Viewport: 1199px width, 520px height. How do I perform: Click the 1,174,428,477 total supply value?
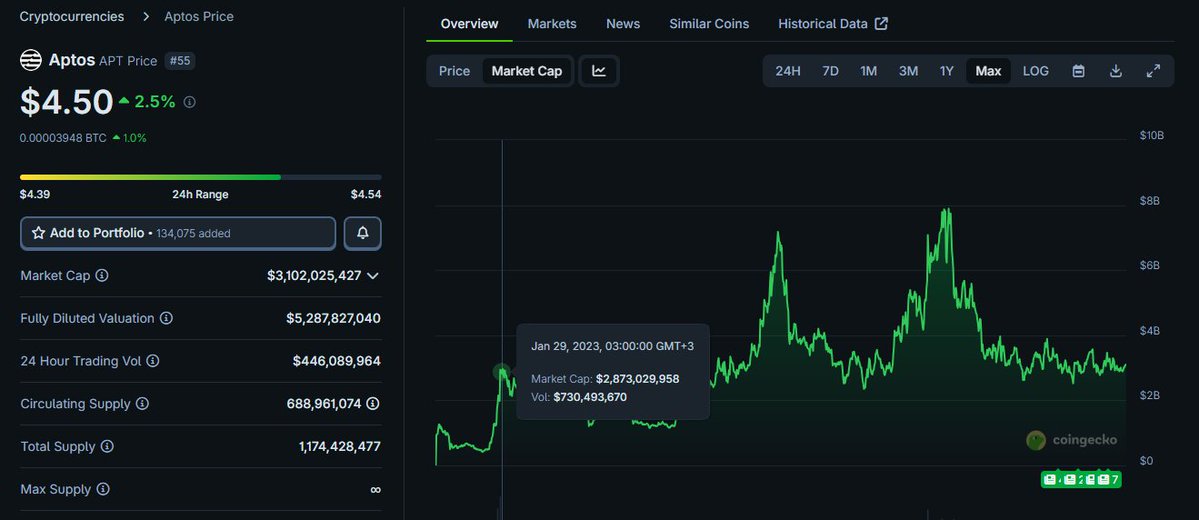click(x=340, y=447)
